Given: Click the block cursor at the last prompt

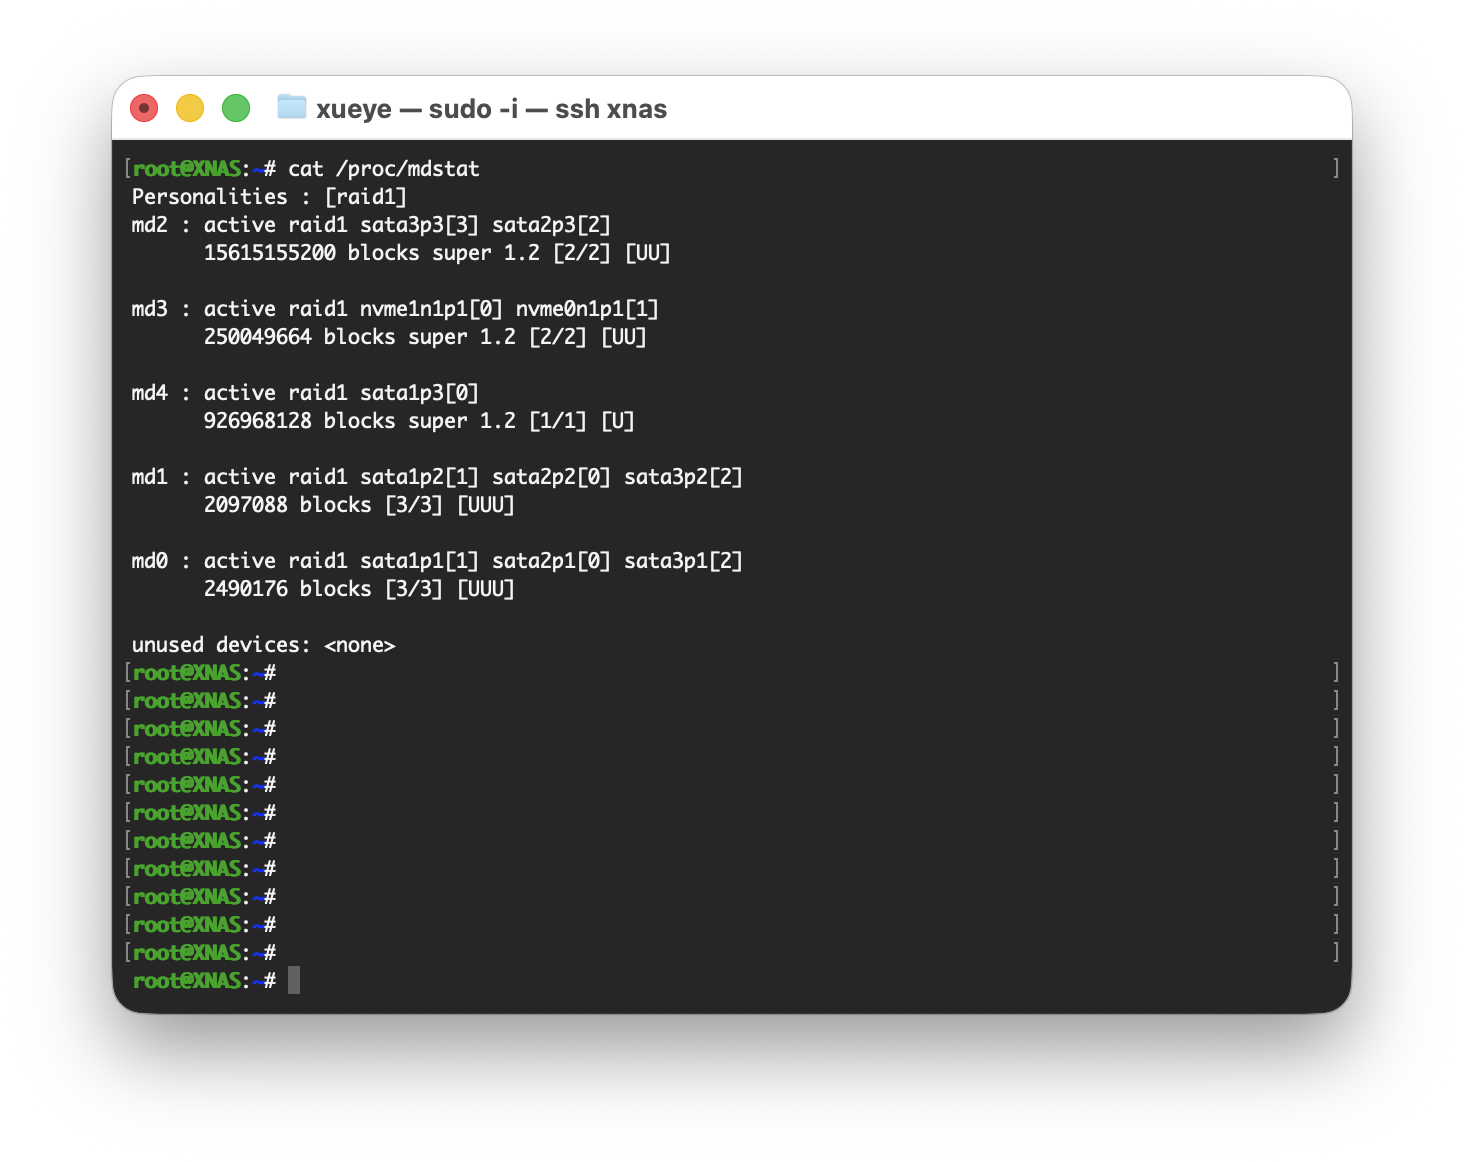Looking at the screenshot, I should pos(294,980).
